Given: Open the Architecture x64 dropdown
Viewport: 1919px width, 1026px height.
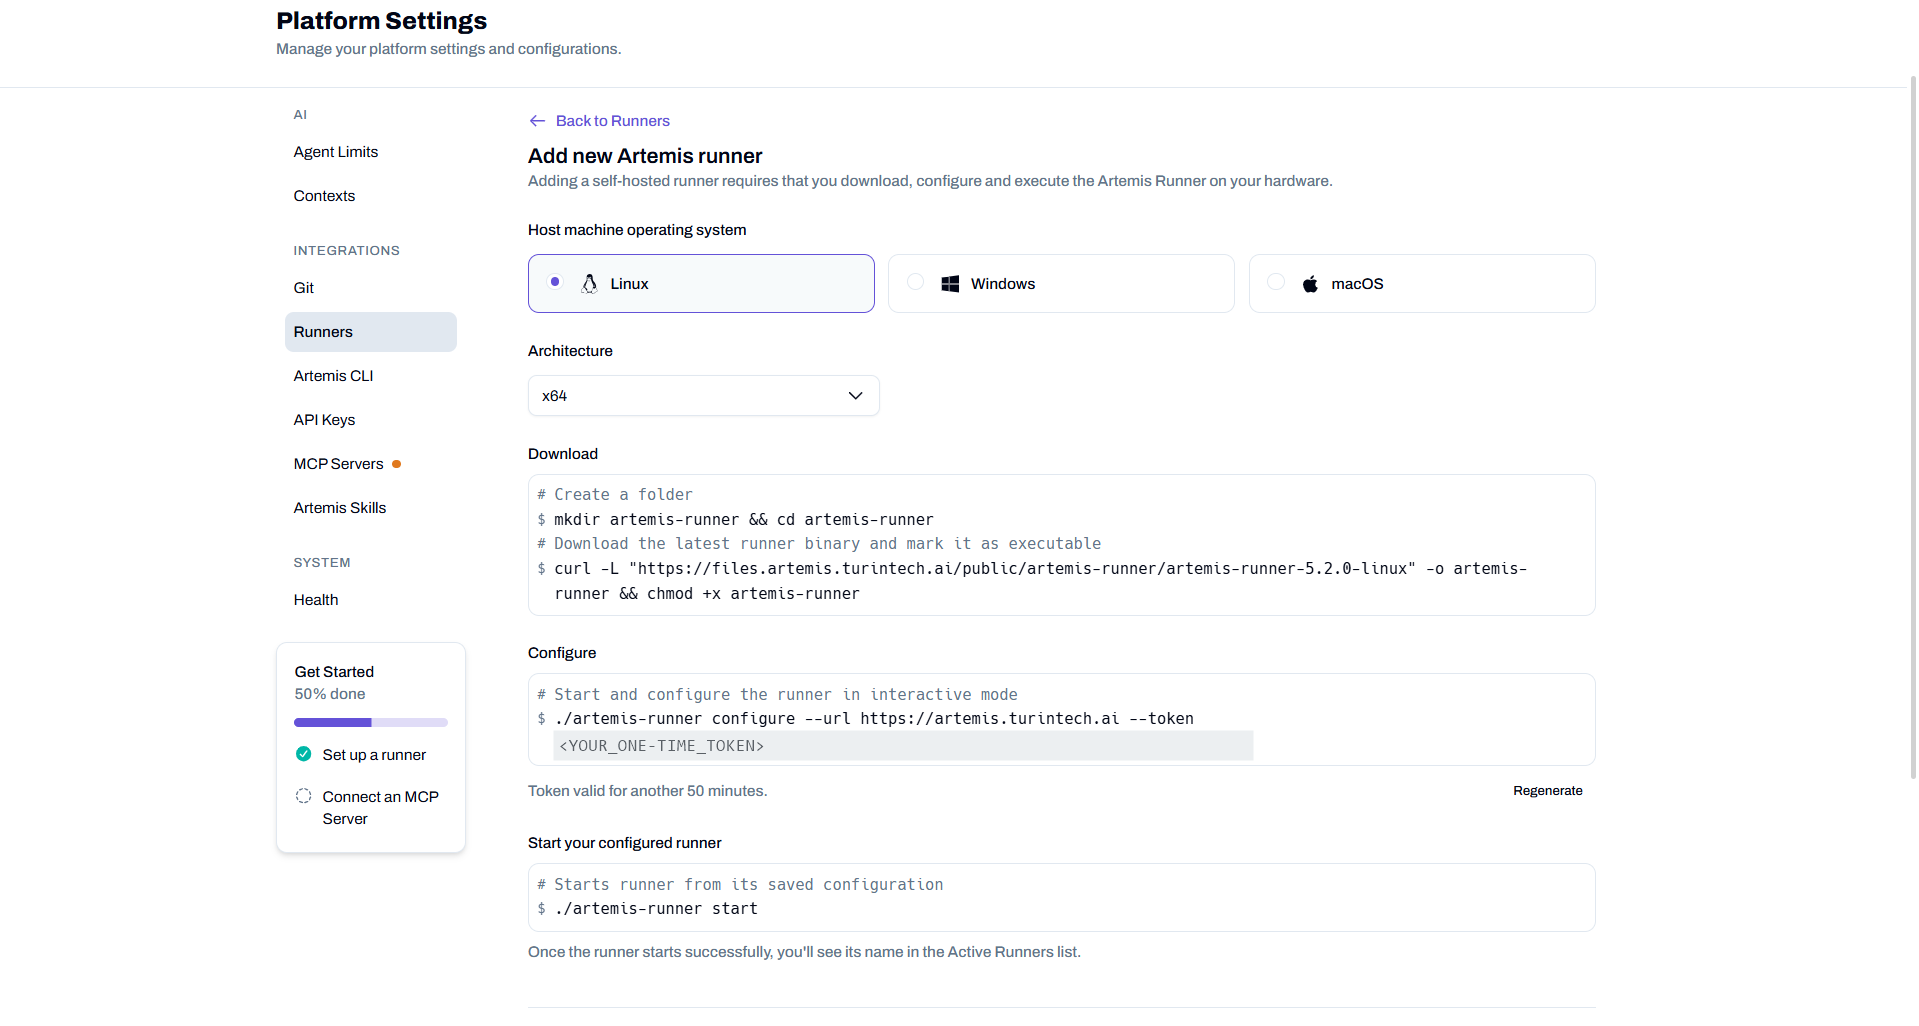Looking at the screenshot, I should click(704, 396).
